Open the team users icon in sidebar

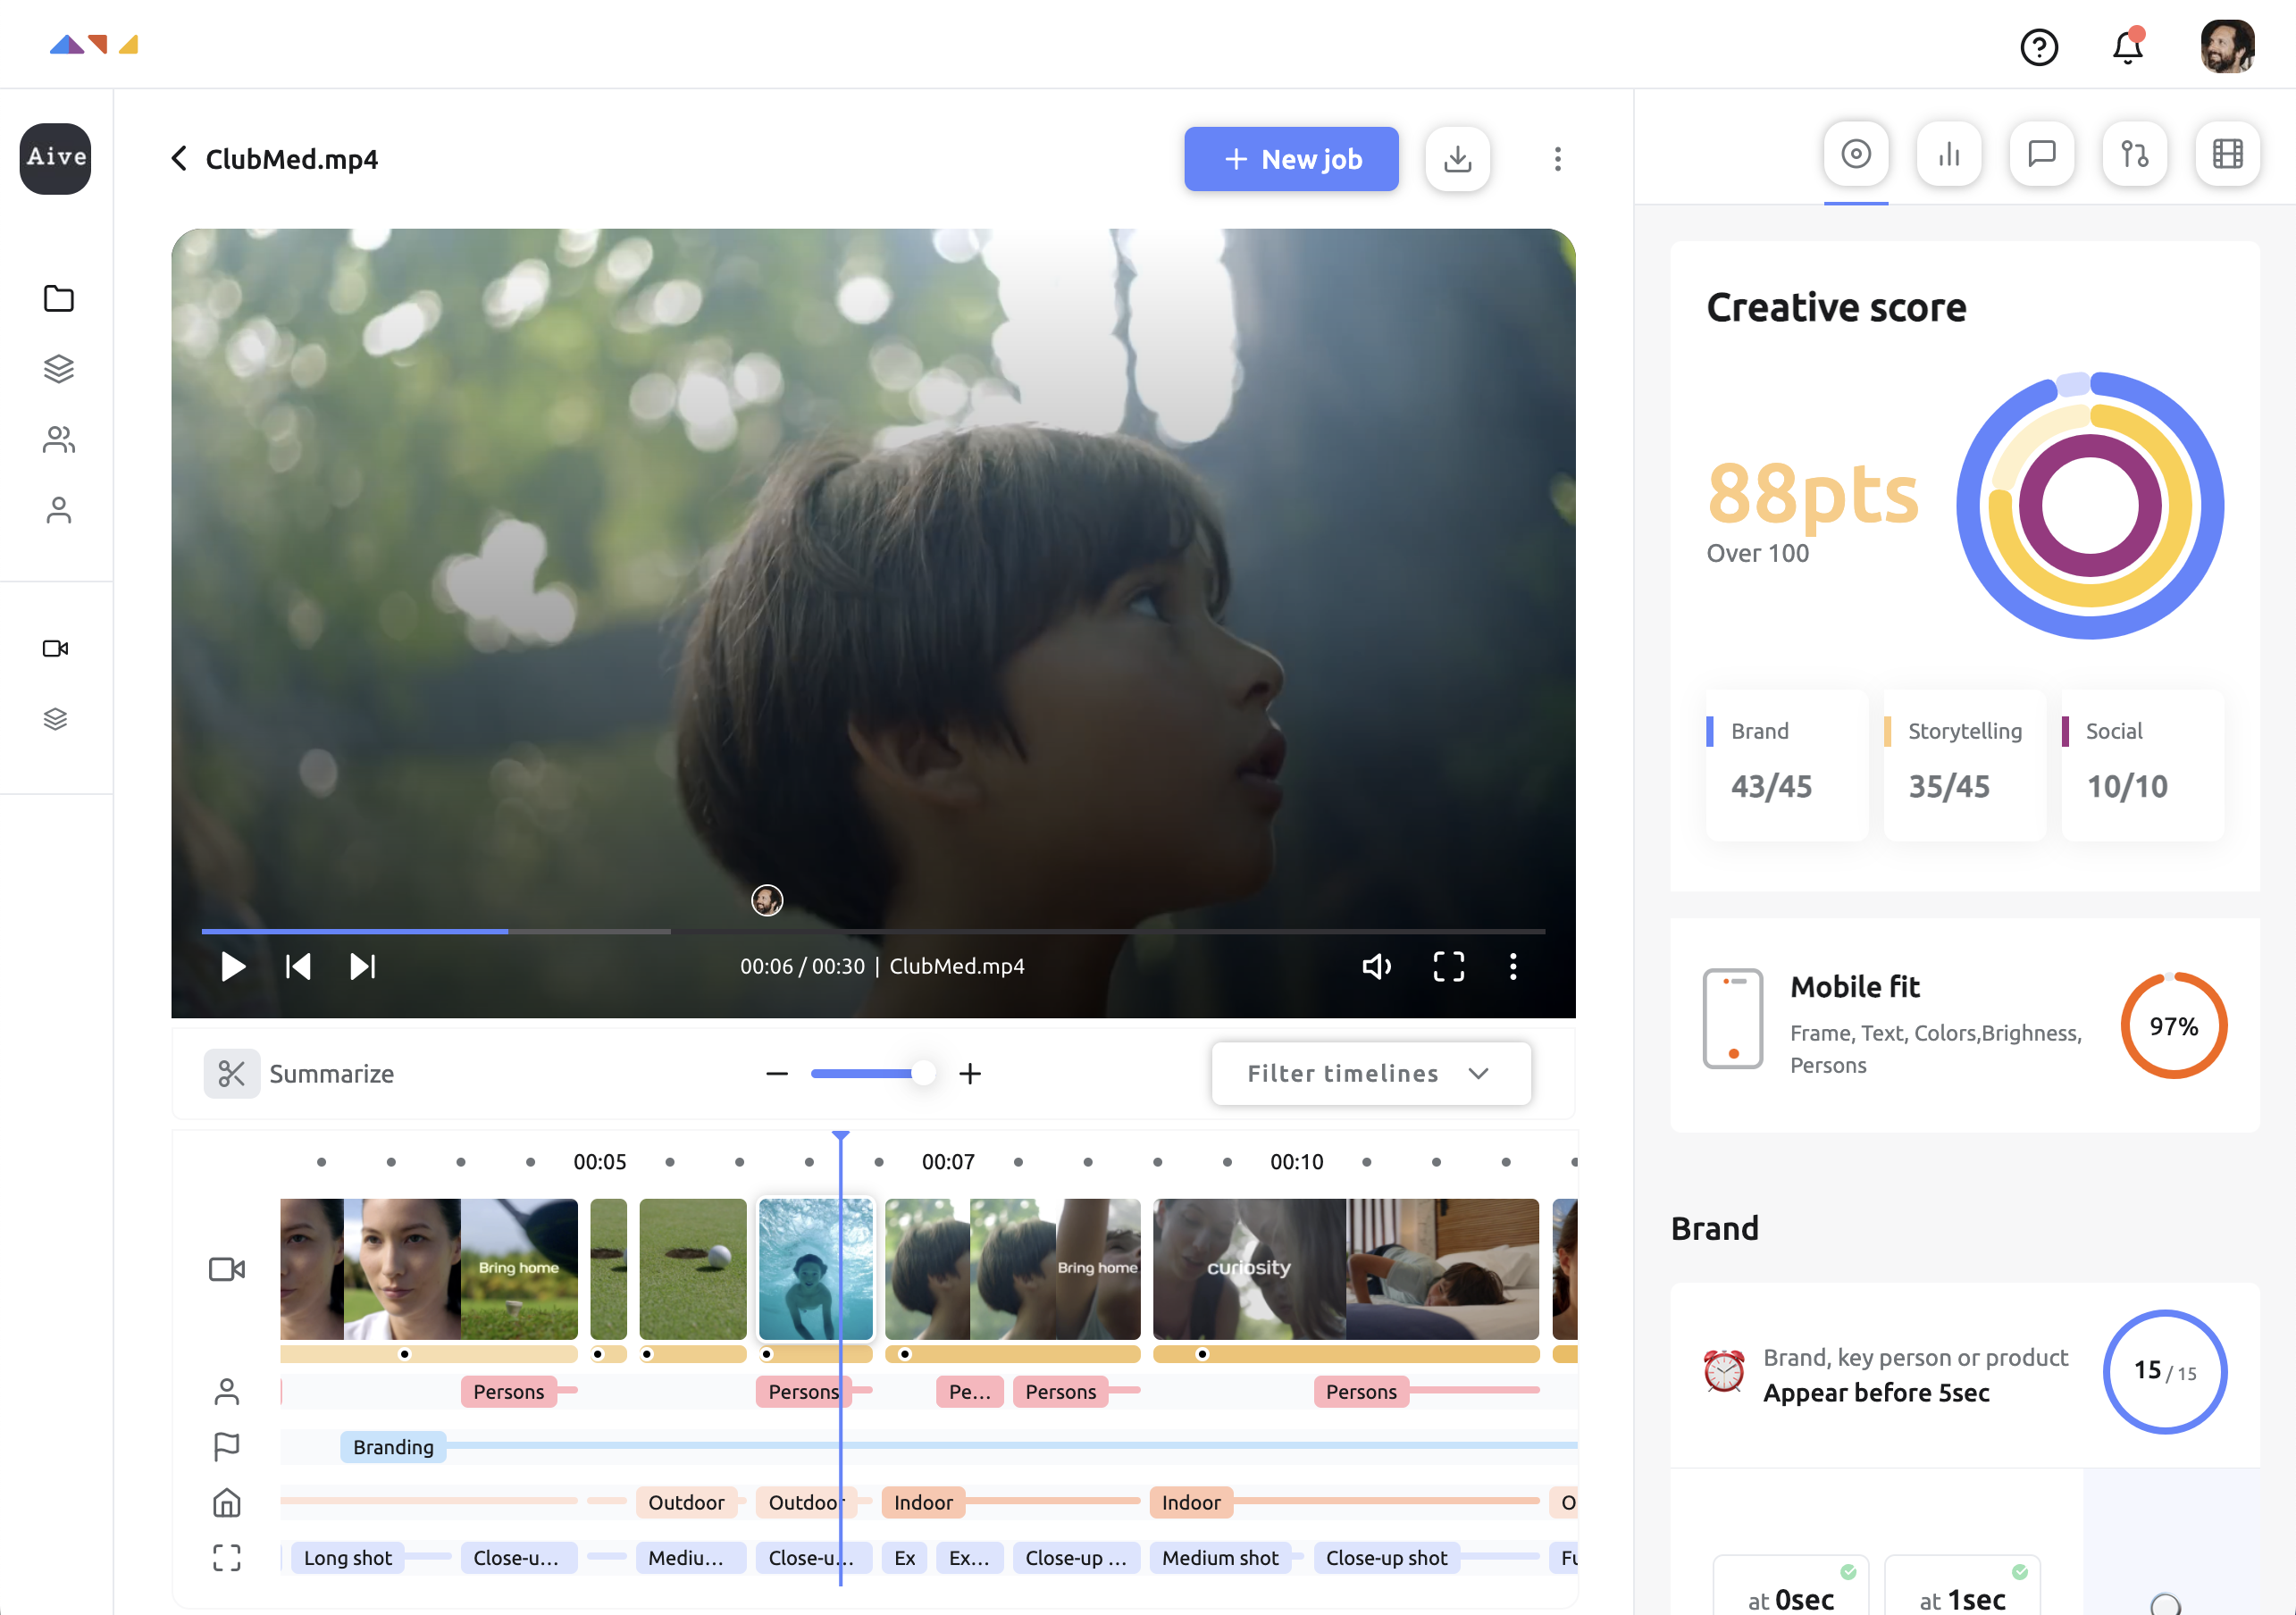click(x=58, y=439)
